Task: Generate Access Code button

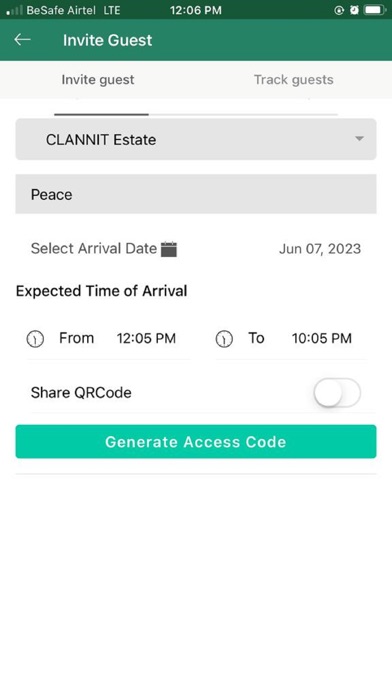Action: click(196, 442)
